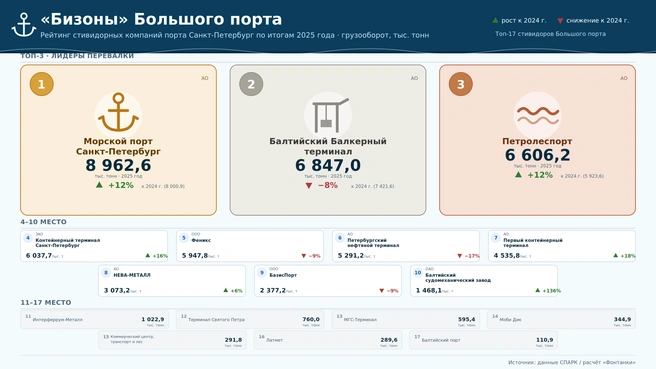The image size is (656, 369).
Task: Click company name Петролеспорт
Action: point(537,141)
